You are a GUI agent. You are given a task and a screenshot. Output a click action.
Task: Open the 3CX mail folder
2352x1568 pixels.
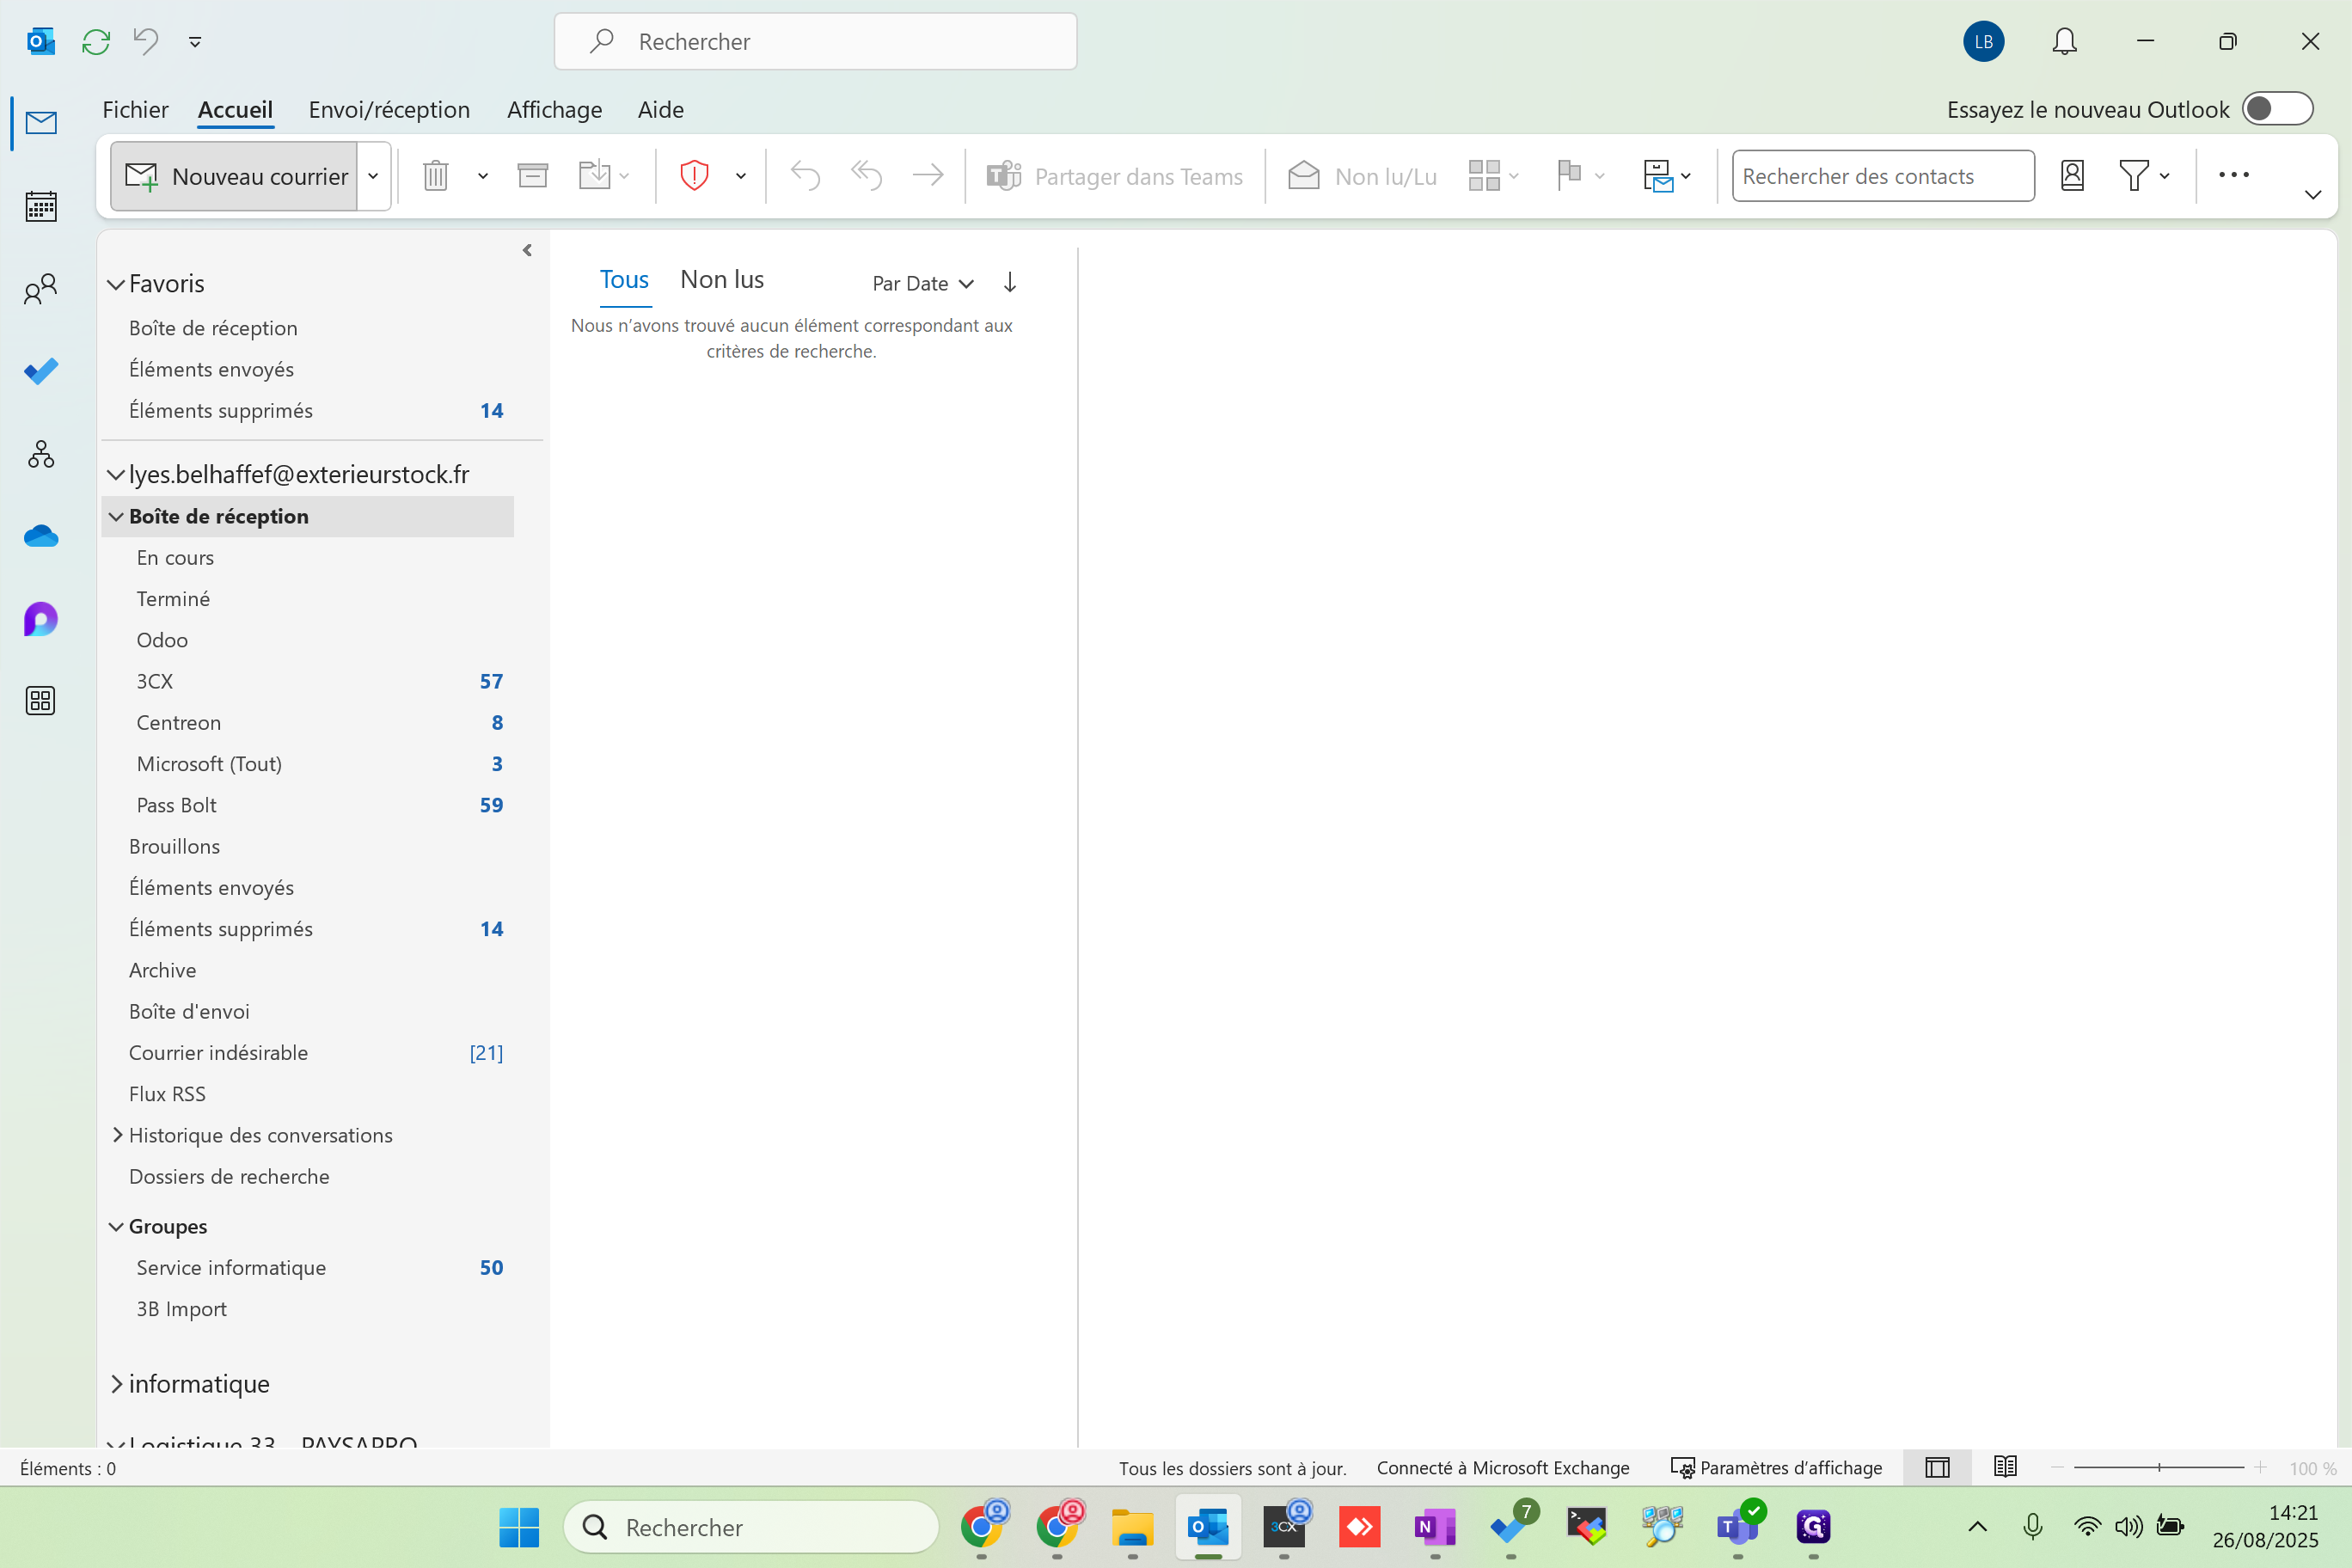point(308,681)
